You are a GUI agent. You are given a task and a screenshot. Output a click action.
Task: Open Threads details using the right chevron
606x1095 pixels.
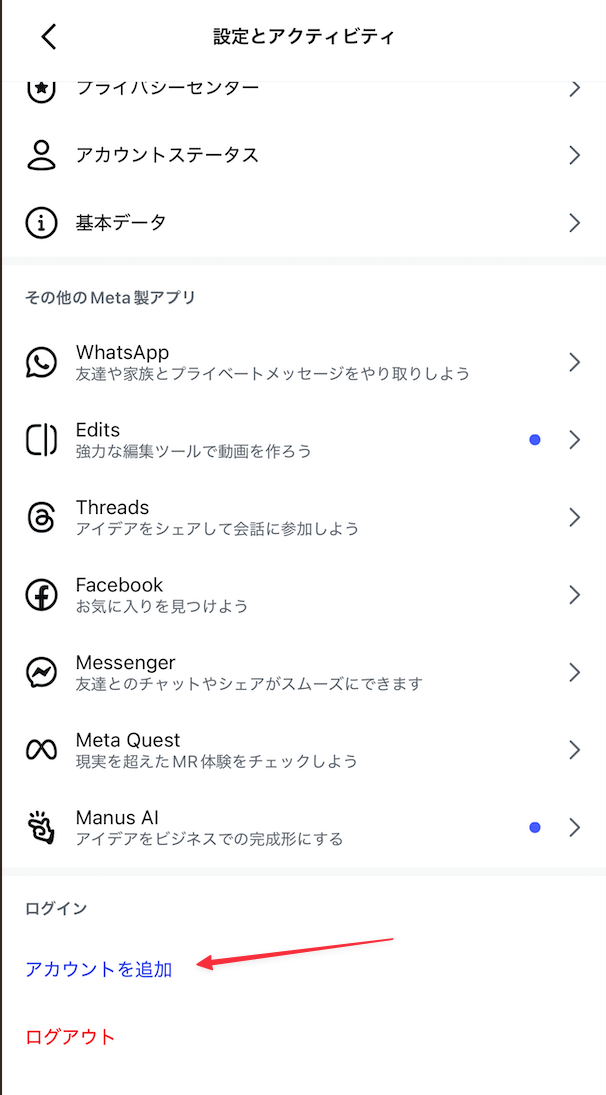575,517
